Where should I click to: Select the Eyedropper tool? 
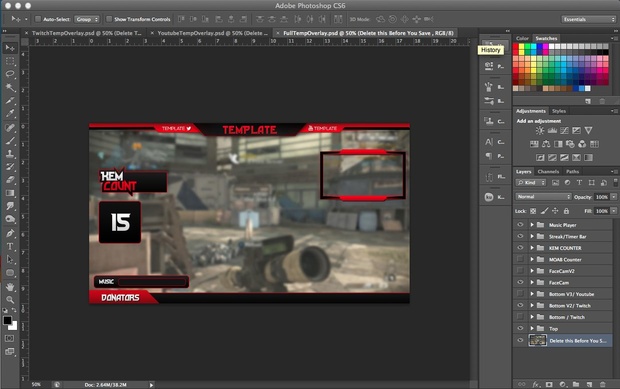point(10,113)
